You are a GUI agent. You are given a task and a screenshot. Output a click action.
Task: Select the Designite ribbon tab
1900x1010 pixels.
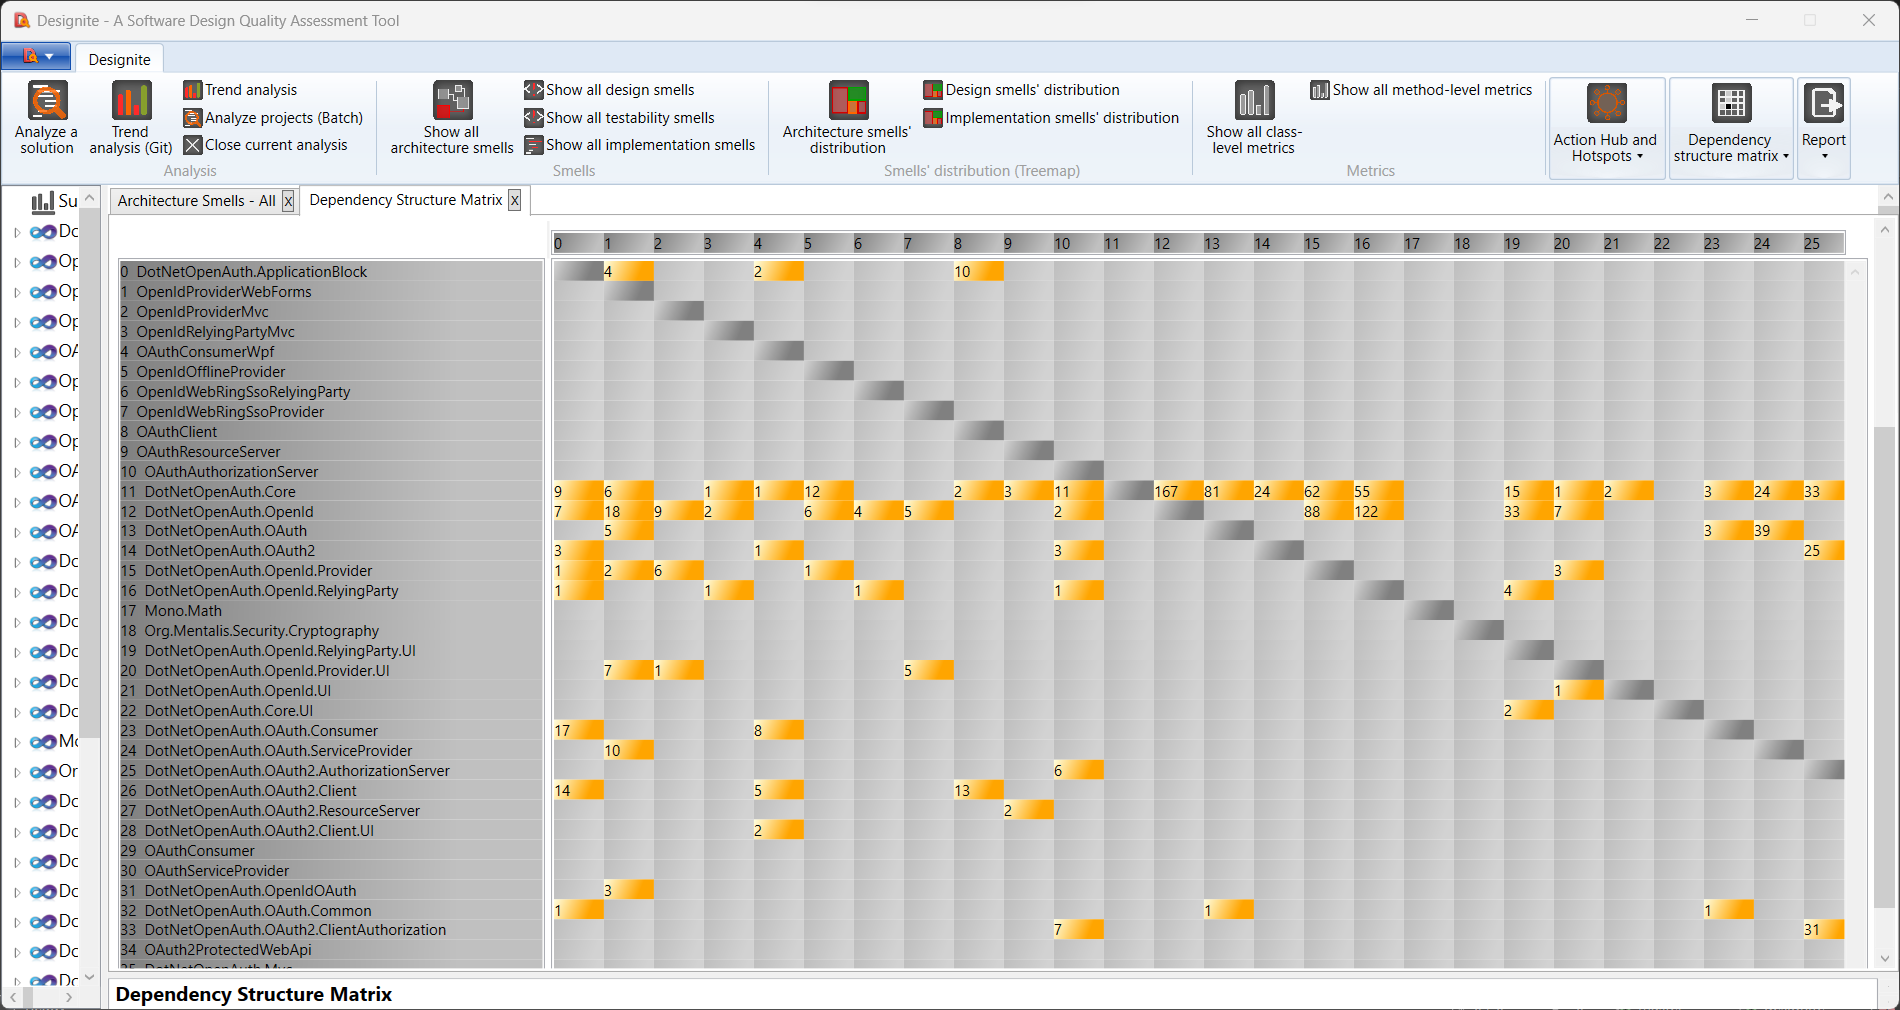coord(119,60)
